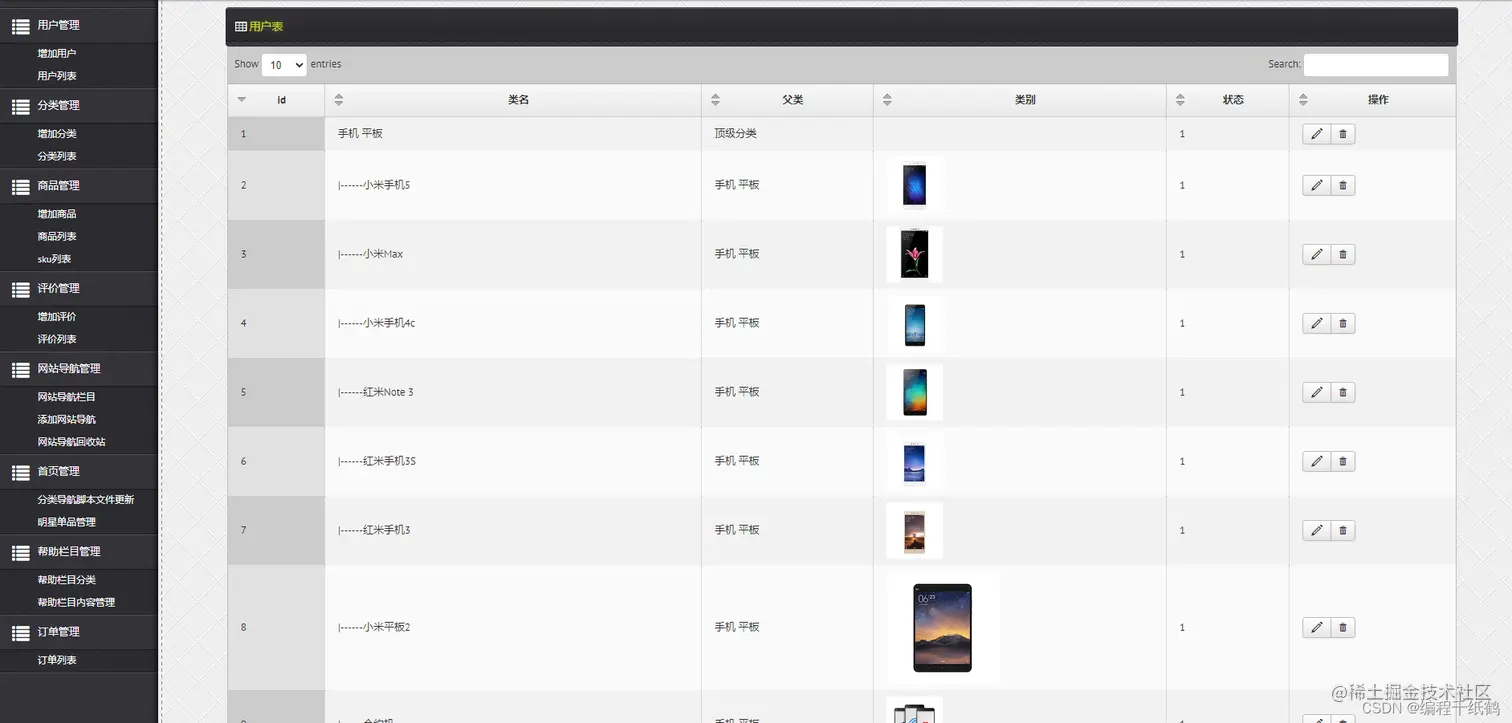
Task: Open 用户列表 in the sidebar
Action: click(x=57, y=76)
